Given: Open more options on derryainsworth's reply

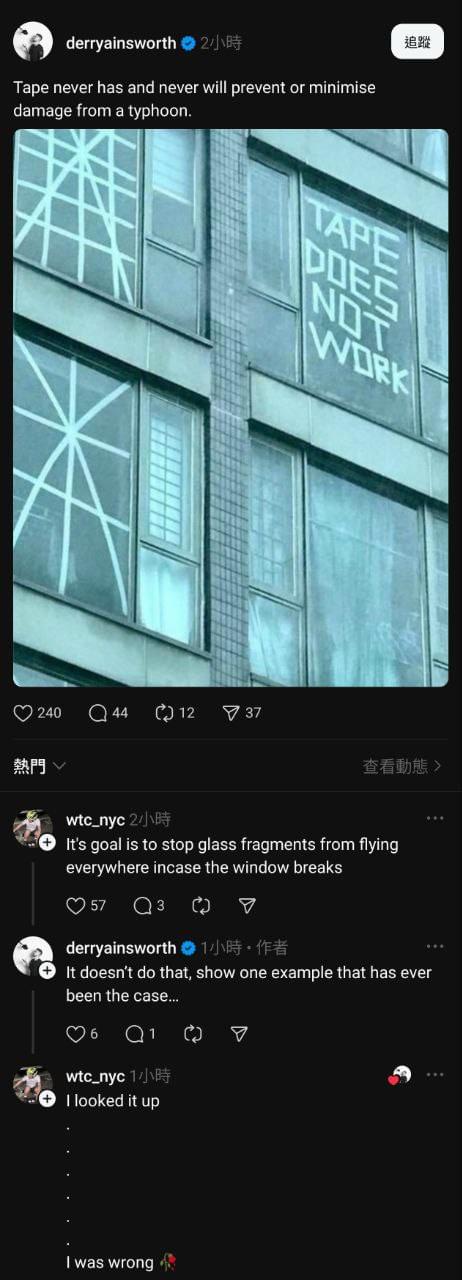Looking at the screenshot, I should [435, 946].
